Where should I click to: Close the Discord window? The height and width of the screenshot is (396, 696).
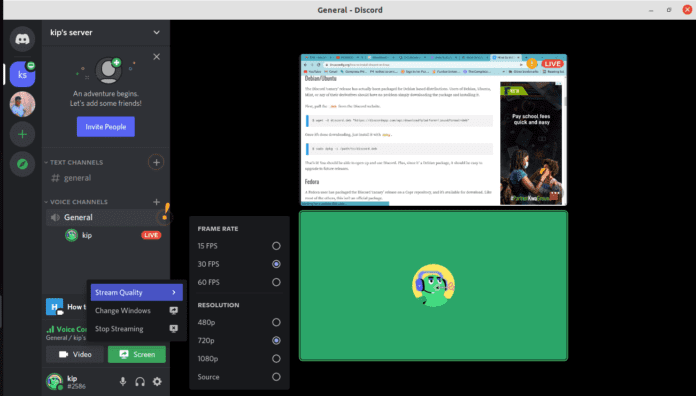tap(687, 10)
